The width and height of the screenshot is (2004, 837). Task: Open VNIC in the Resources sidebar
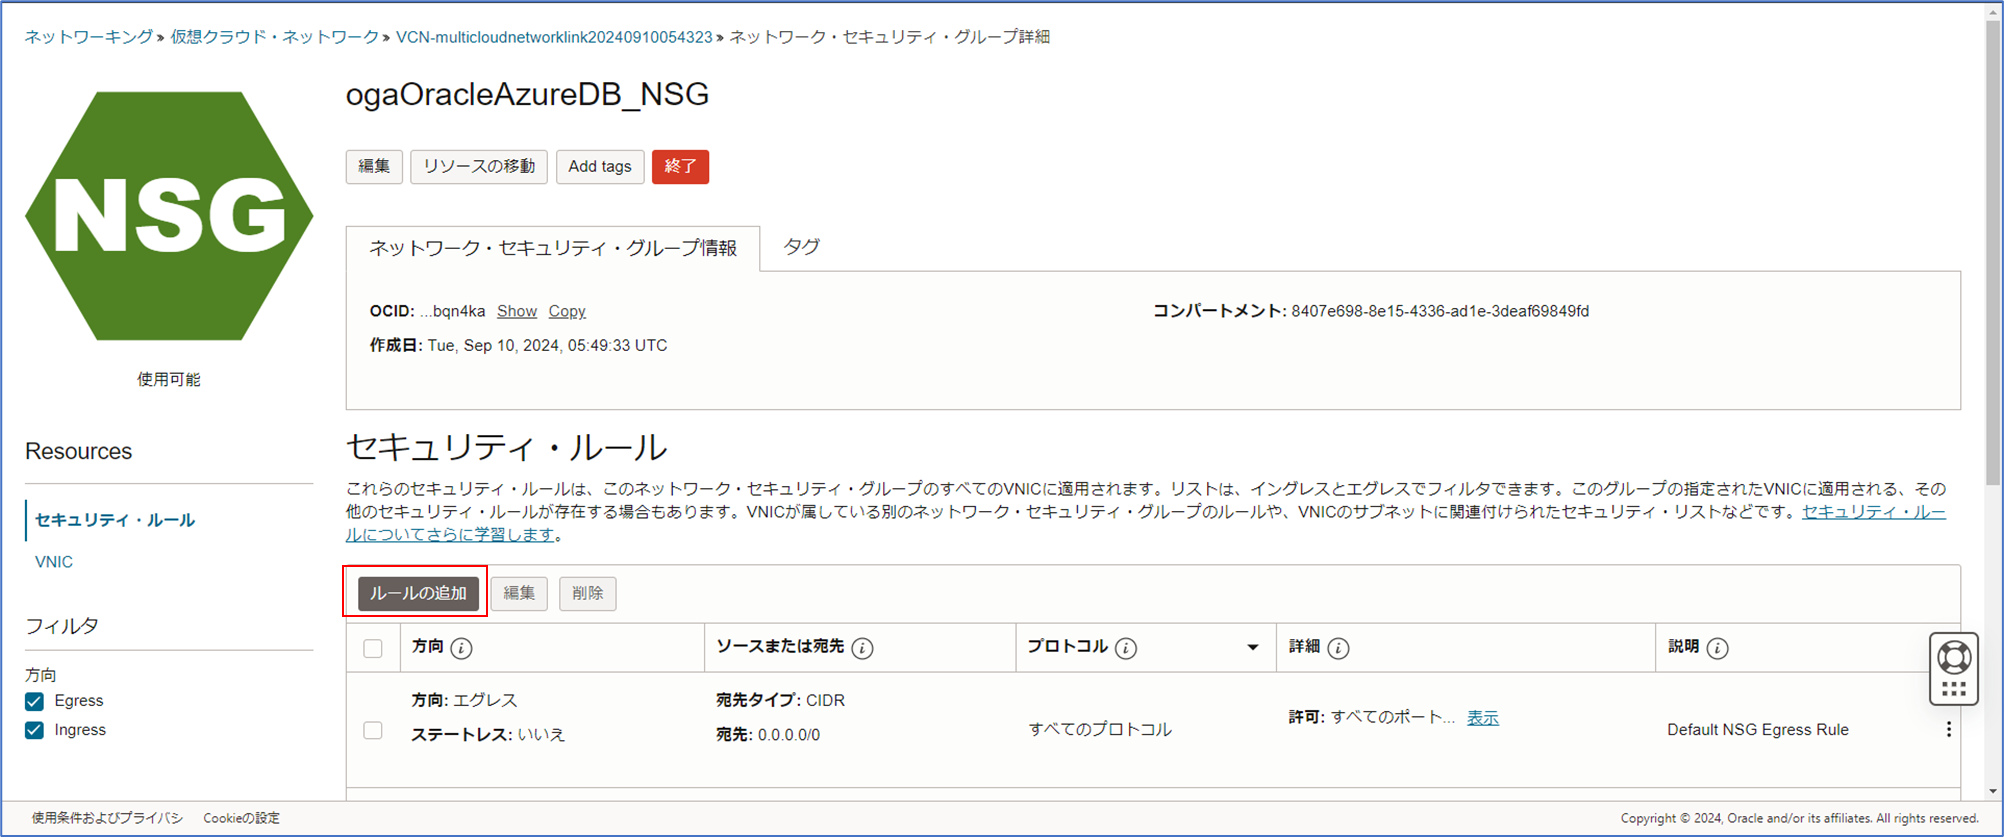54,562
